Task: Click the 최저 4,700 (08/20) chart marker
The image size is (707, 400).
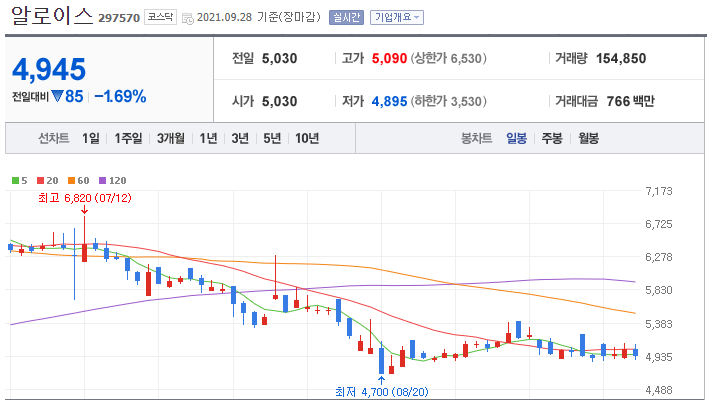Action: coord(381,392)
